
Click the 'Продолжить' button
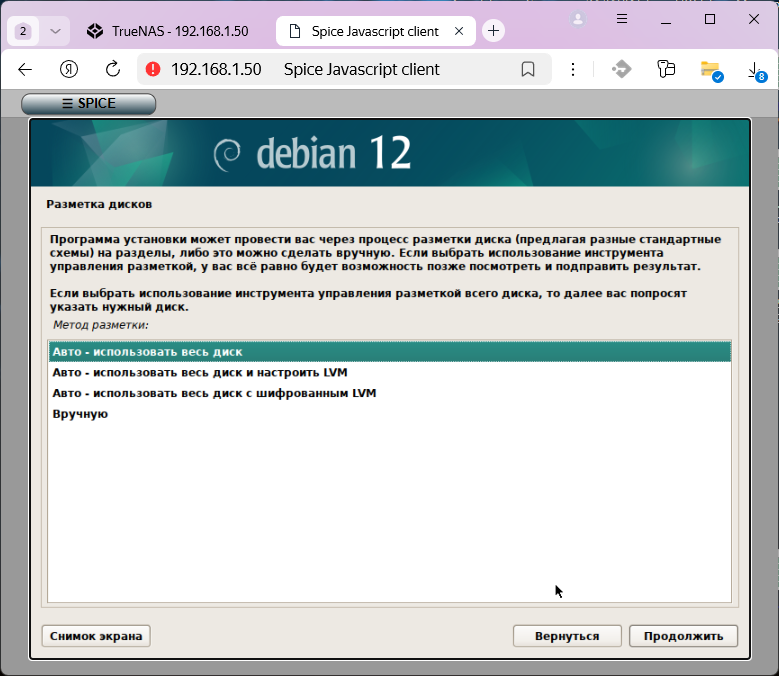[683, 636]
